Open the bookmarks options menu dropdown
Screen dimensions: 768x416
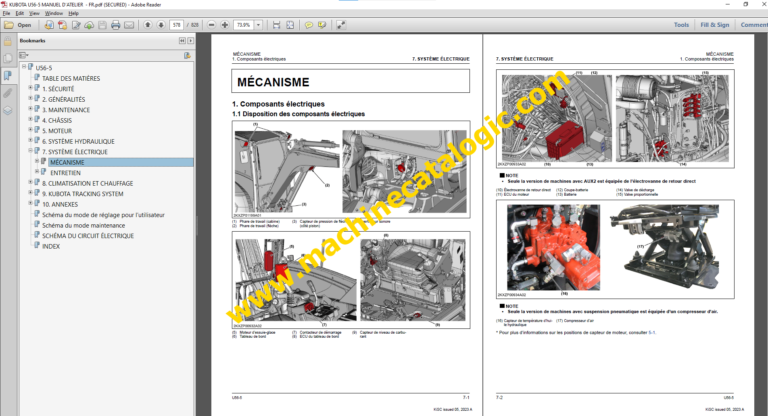(24, 55)
